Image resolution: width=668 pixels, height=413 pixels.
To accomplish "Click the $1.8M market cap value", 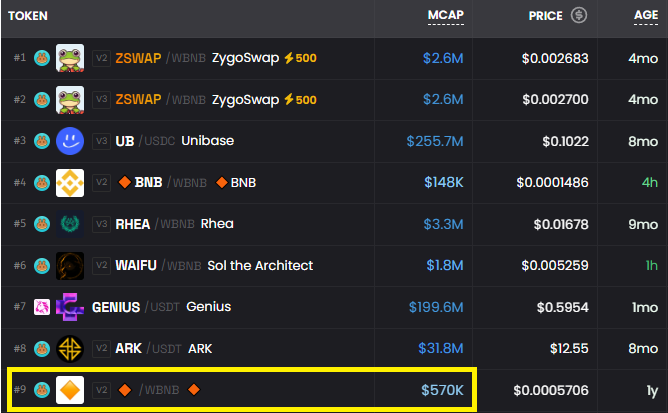I will [445, 266].
